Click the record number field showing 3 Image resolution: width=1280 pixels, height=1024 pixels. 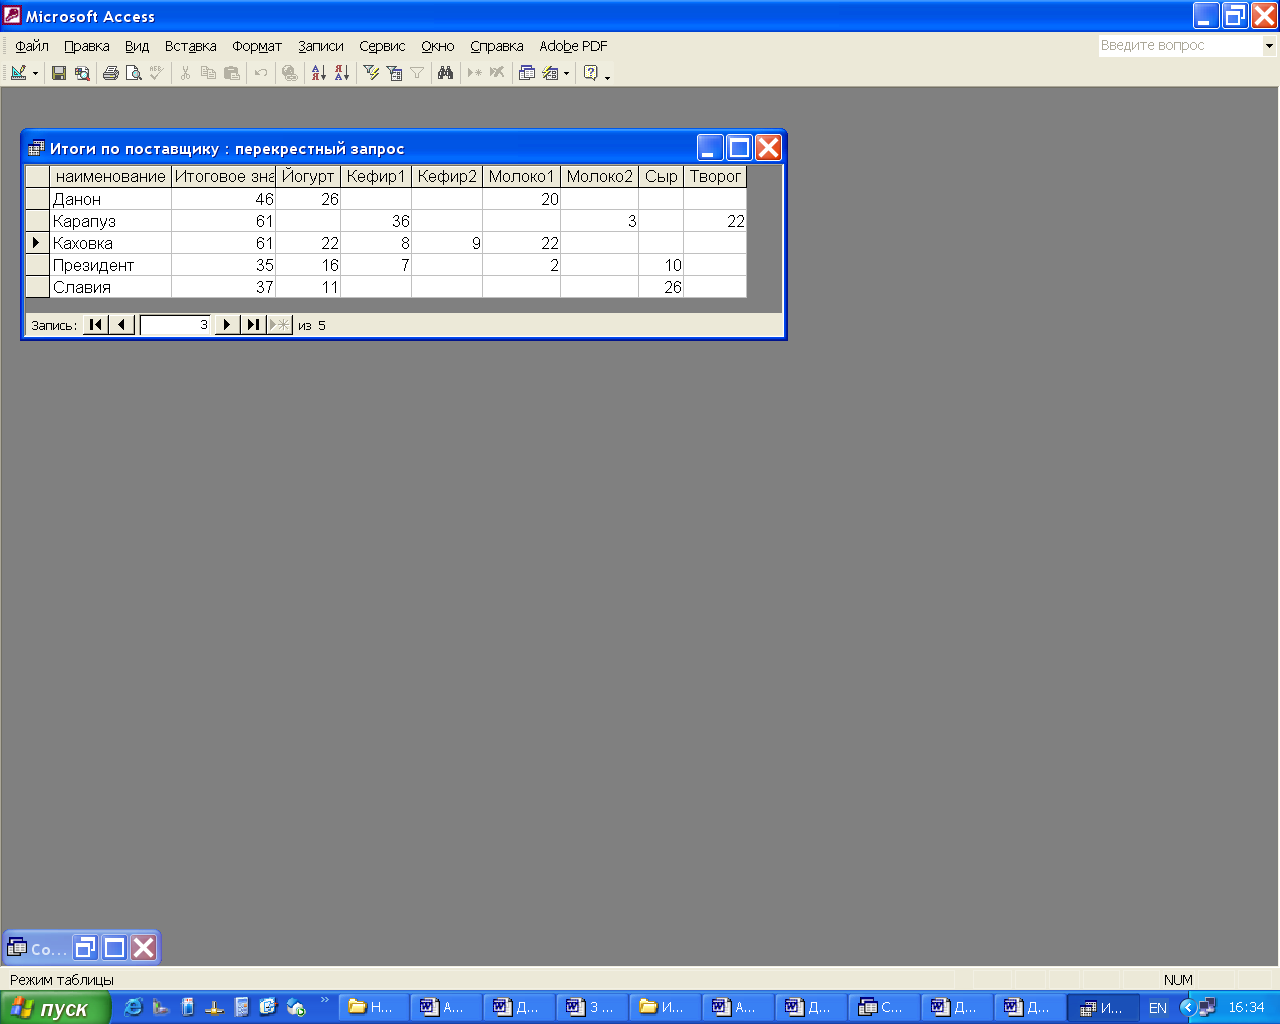click(x=175, y=324)
